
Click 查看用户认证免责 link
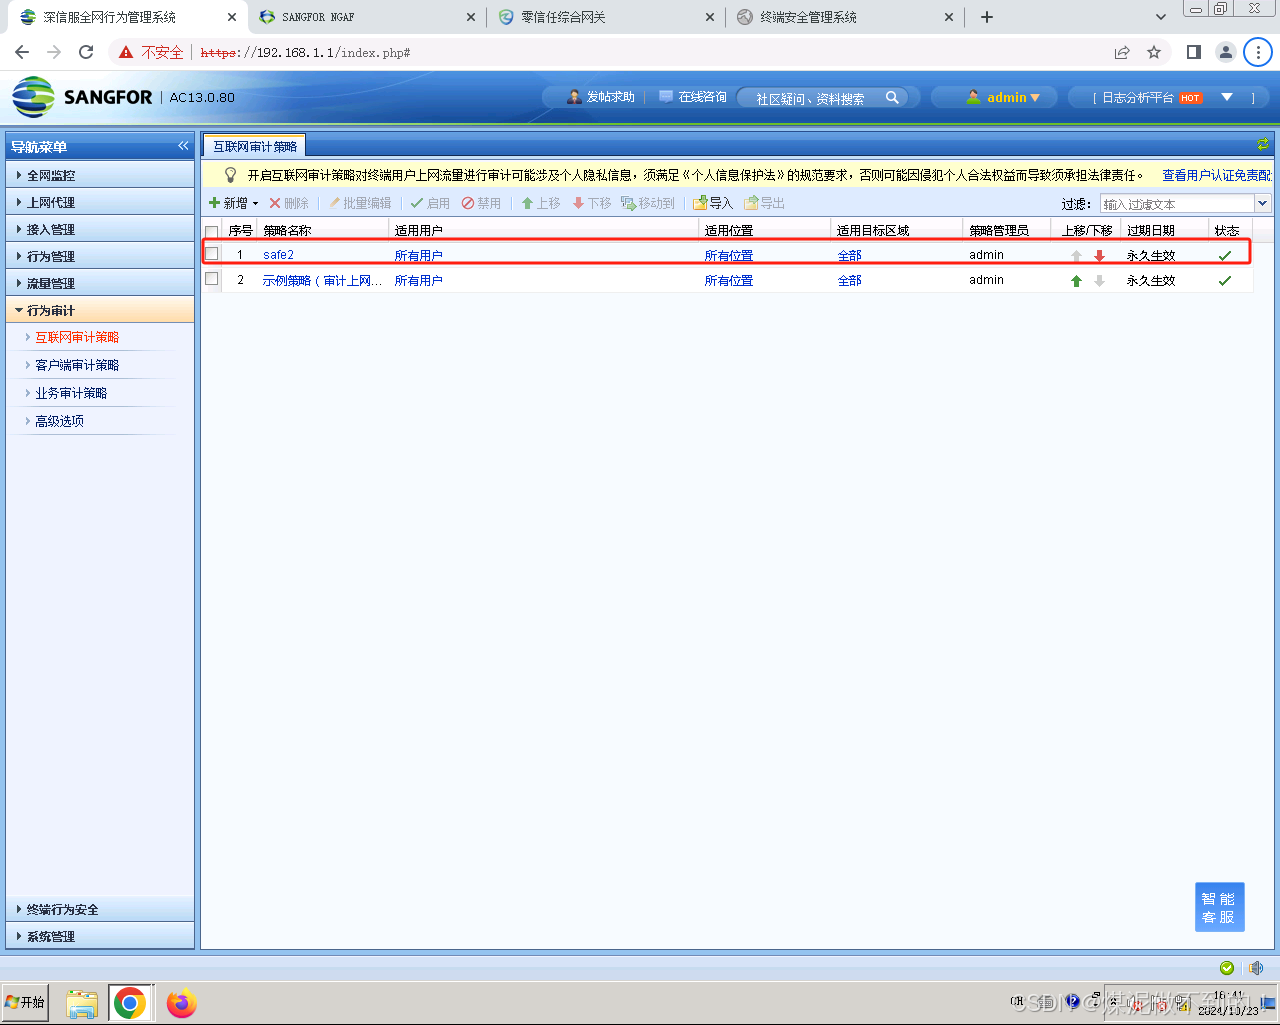click(1216, 175)
